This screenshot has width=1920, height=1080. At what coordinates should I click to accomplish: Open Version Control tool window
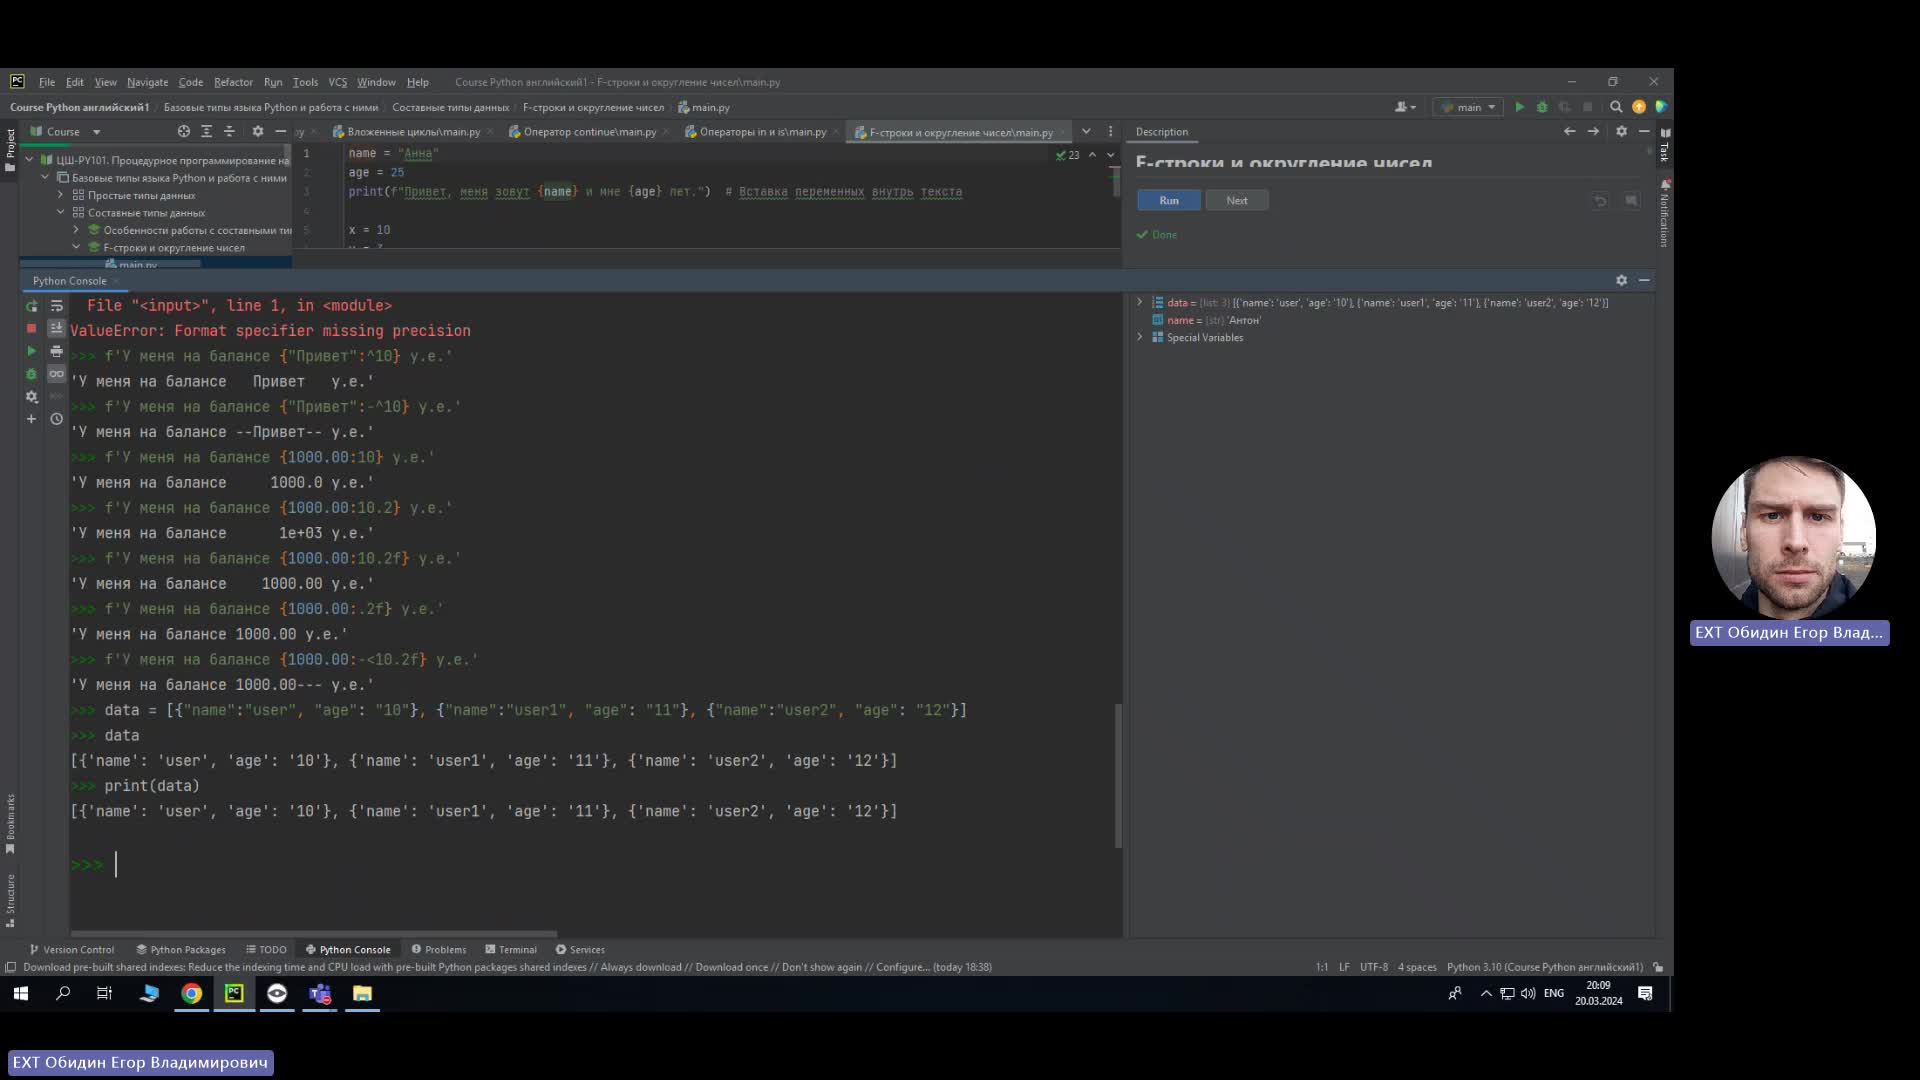[72, 950]
